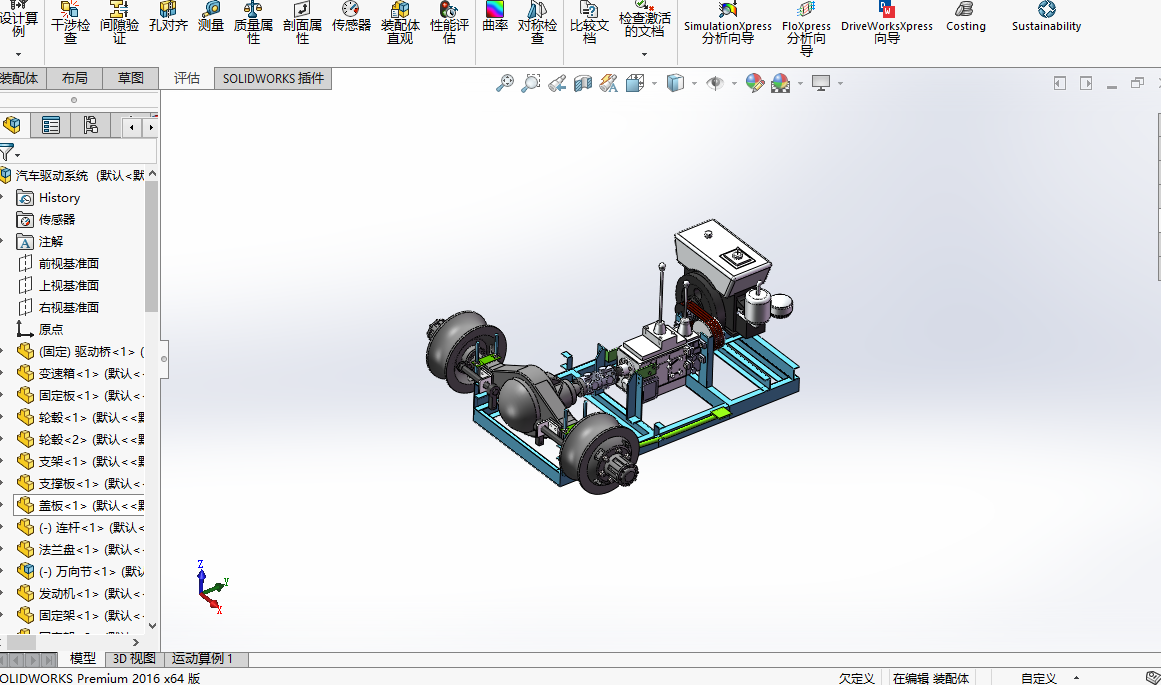
Task: Select 前视基准面 in the tree
Action: pyautogui.click(x=58, y=264)
